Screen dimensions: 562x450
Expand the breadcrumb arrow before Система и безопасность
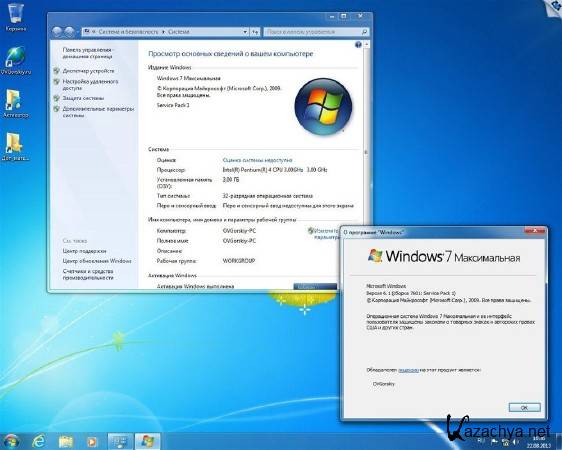94,32
